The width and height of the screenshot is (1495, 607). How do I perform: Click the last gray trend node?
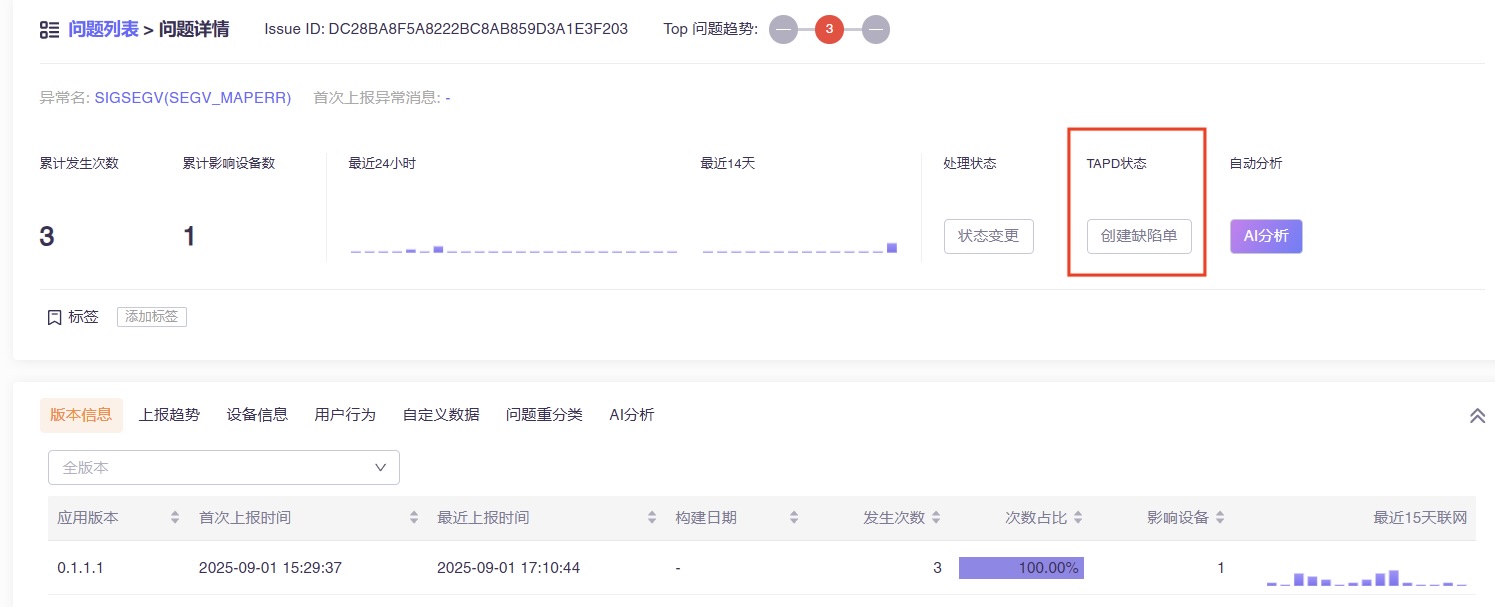[x=875, y=29]
